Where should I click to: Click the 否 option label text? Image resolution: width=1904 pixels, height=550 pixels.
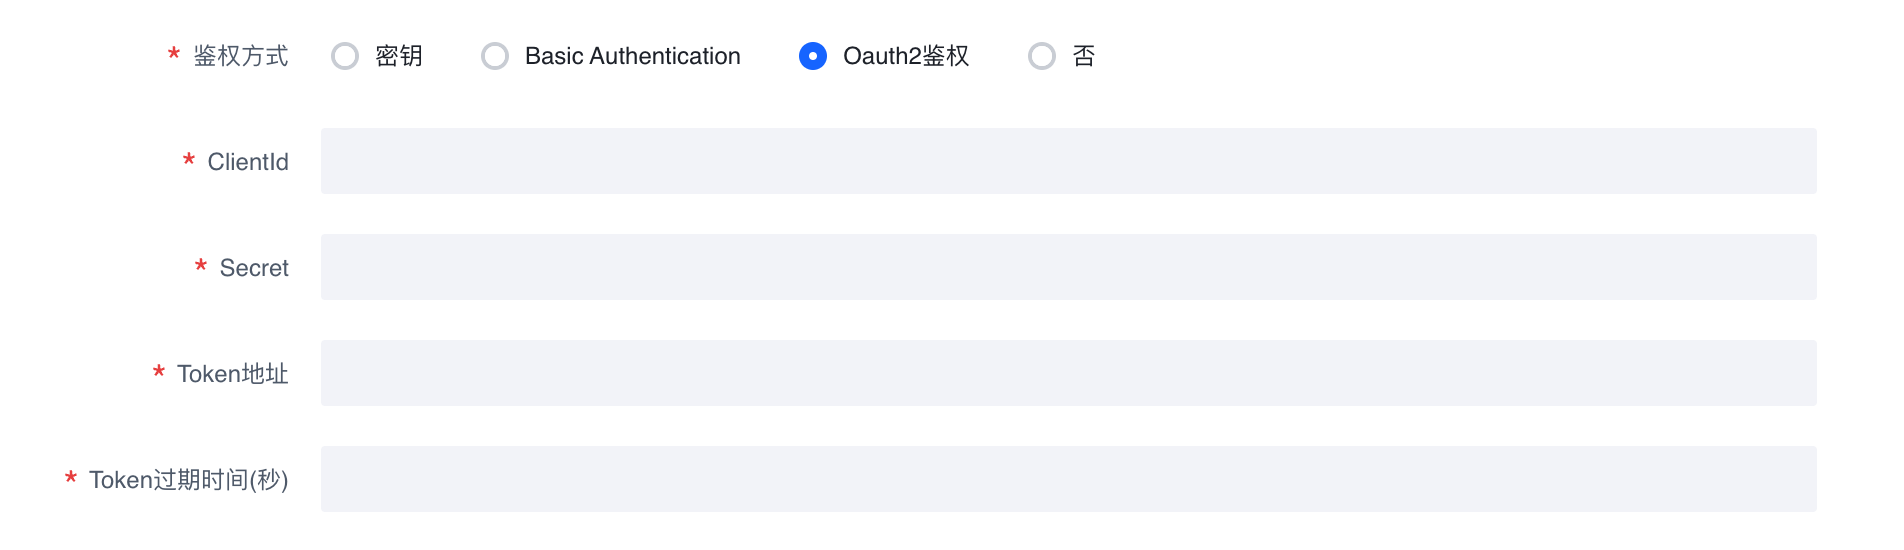point(1084,56)
